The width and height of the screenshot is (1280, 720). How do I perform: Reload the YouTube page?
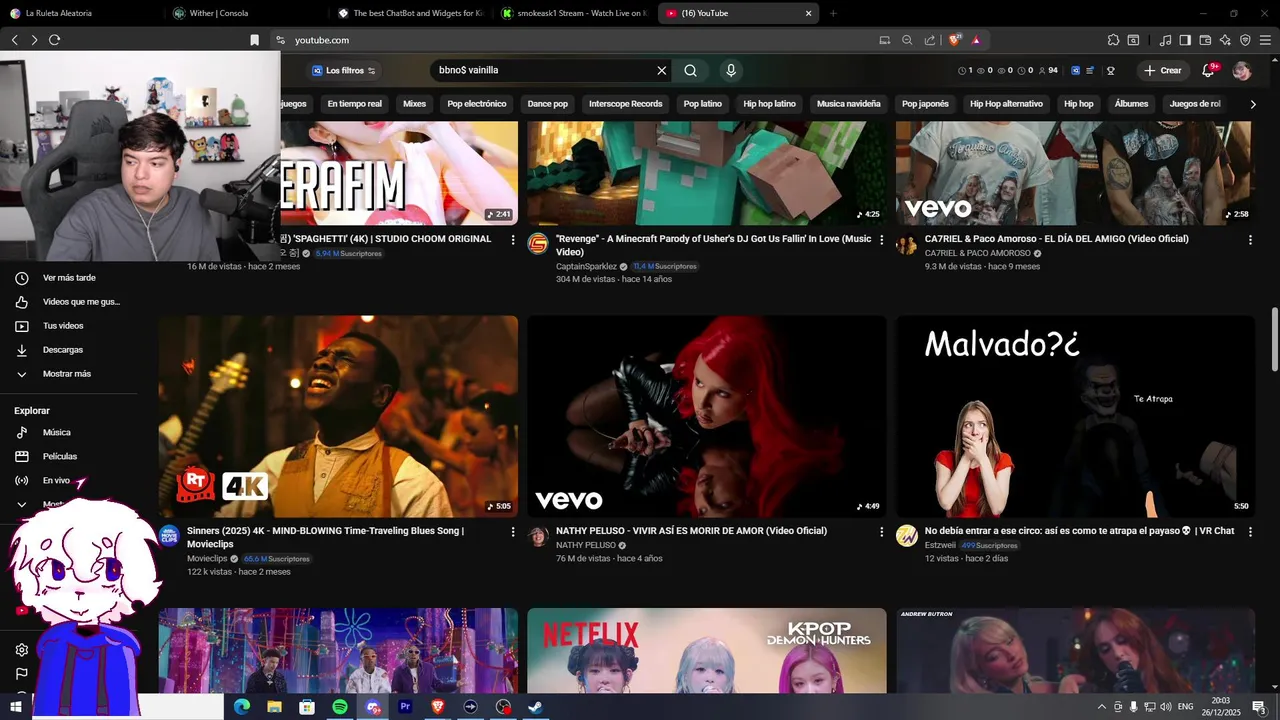coord(54,40)
